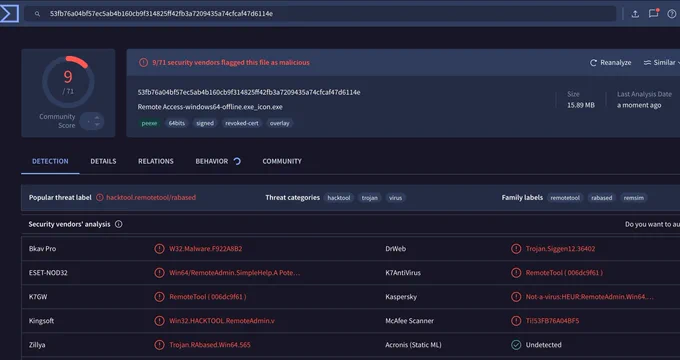Click the Reanalyze button
This screenshot has height=360, width=680.
(611, 62)
